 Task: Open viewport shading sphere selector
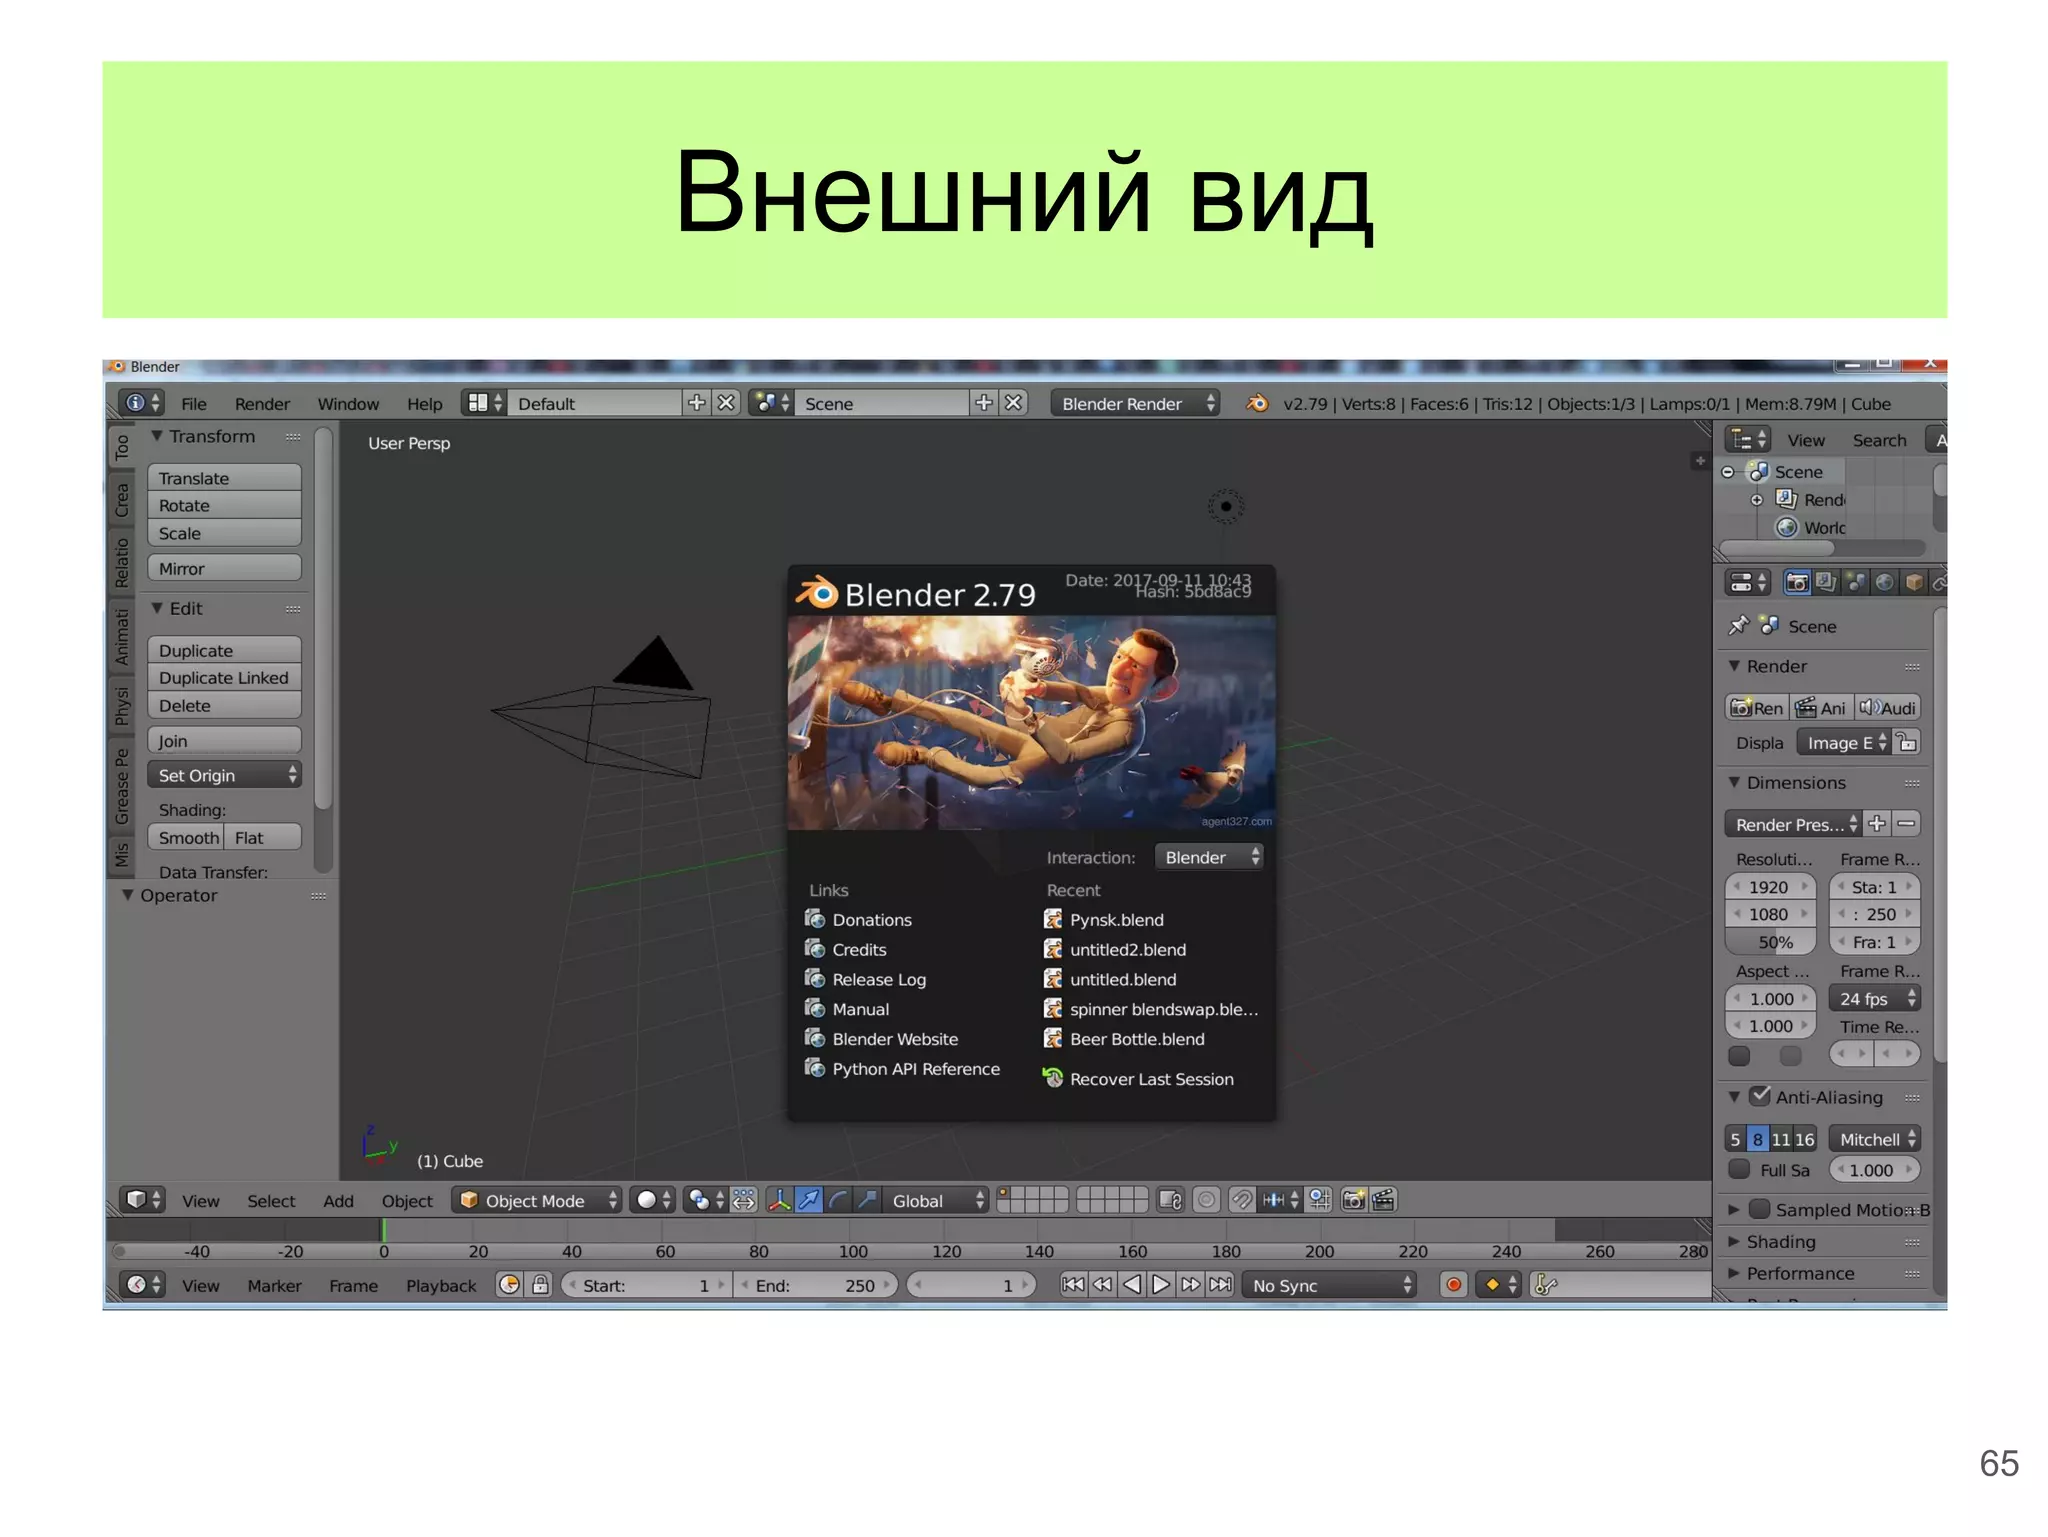[x=654, y=1200]
